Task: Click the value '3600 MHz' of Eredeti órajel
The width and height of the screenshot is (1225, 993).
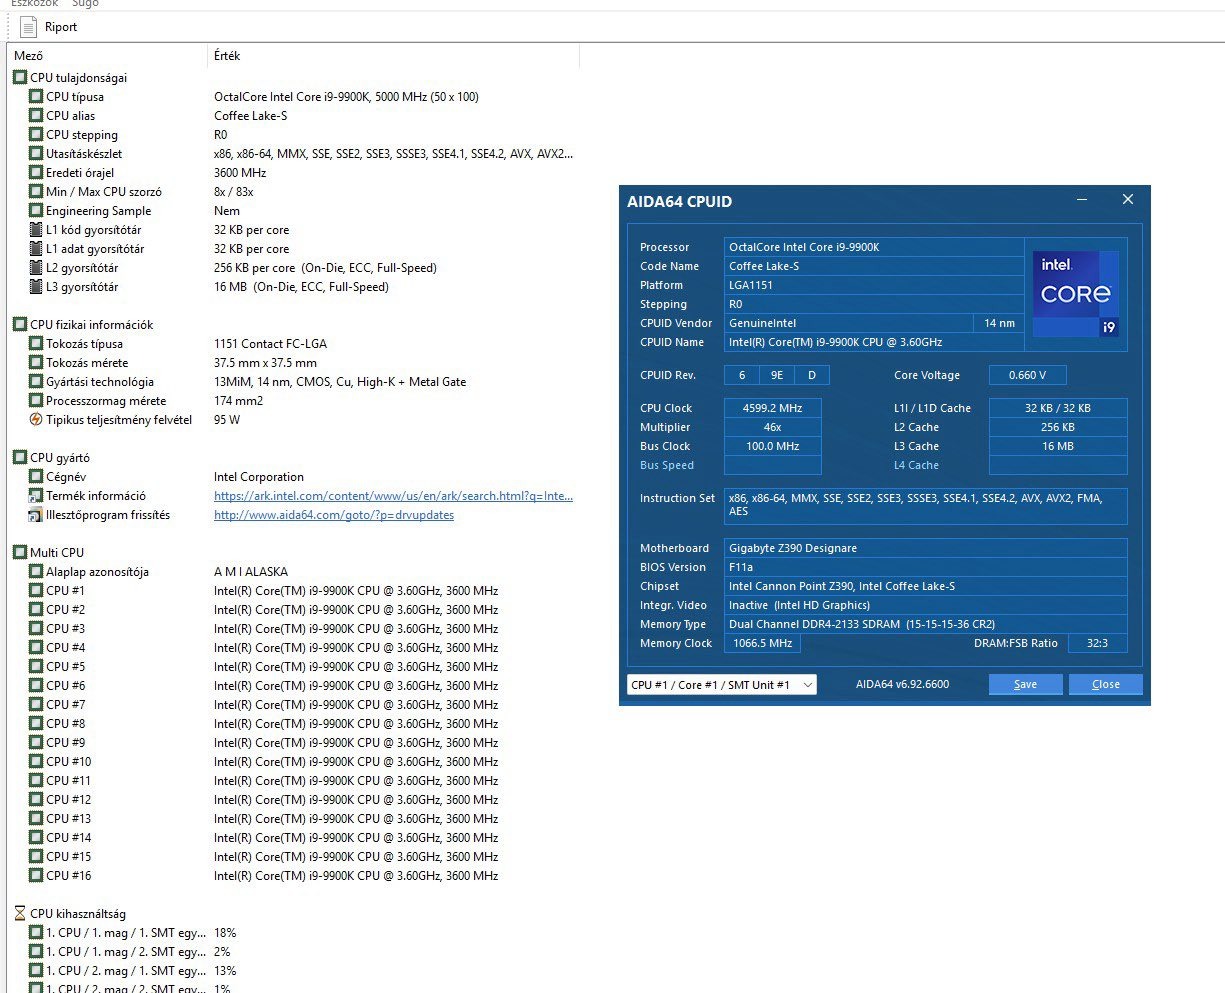Action: [x=240, y=172]
